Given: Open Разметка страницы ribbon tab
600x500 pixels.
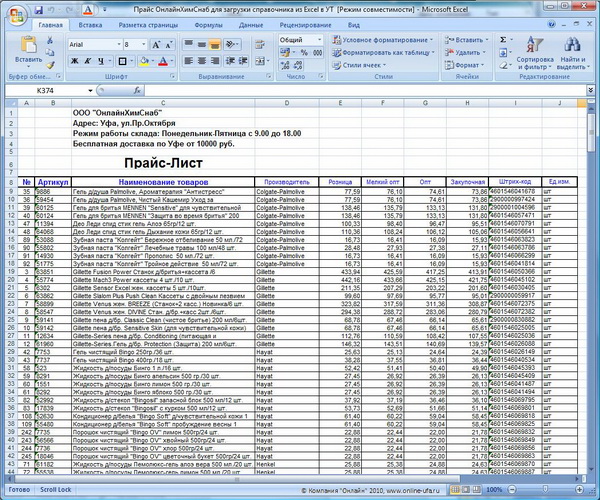Looking at the screenshot, I should (x=148, y=25).
